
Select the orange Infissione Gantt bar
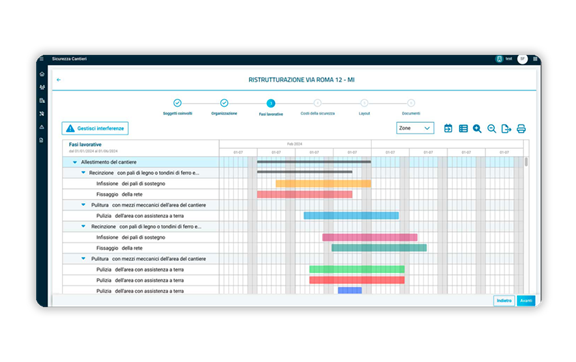pos(323,183)
